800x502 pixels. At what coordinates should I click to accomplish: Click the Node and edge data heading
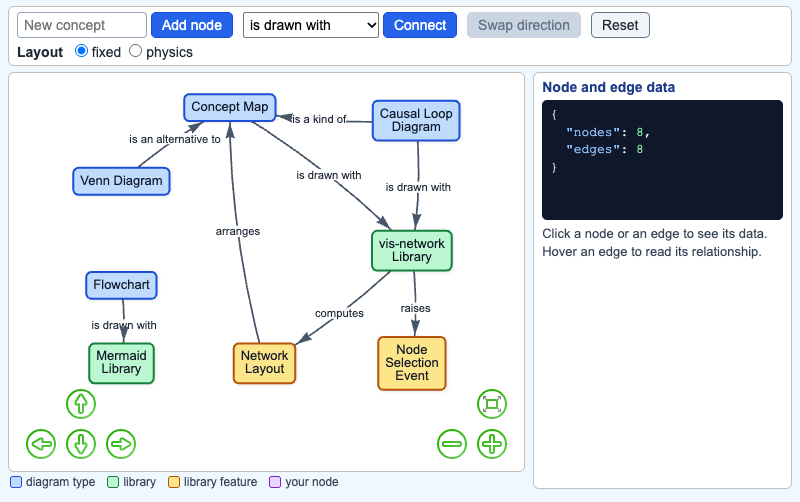(609, 87)
